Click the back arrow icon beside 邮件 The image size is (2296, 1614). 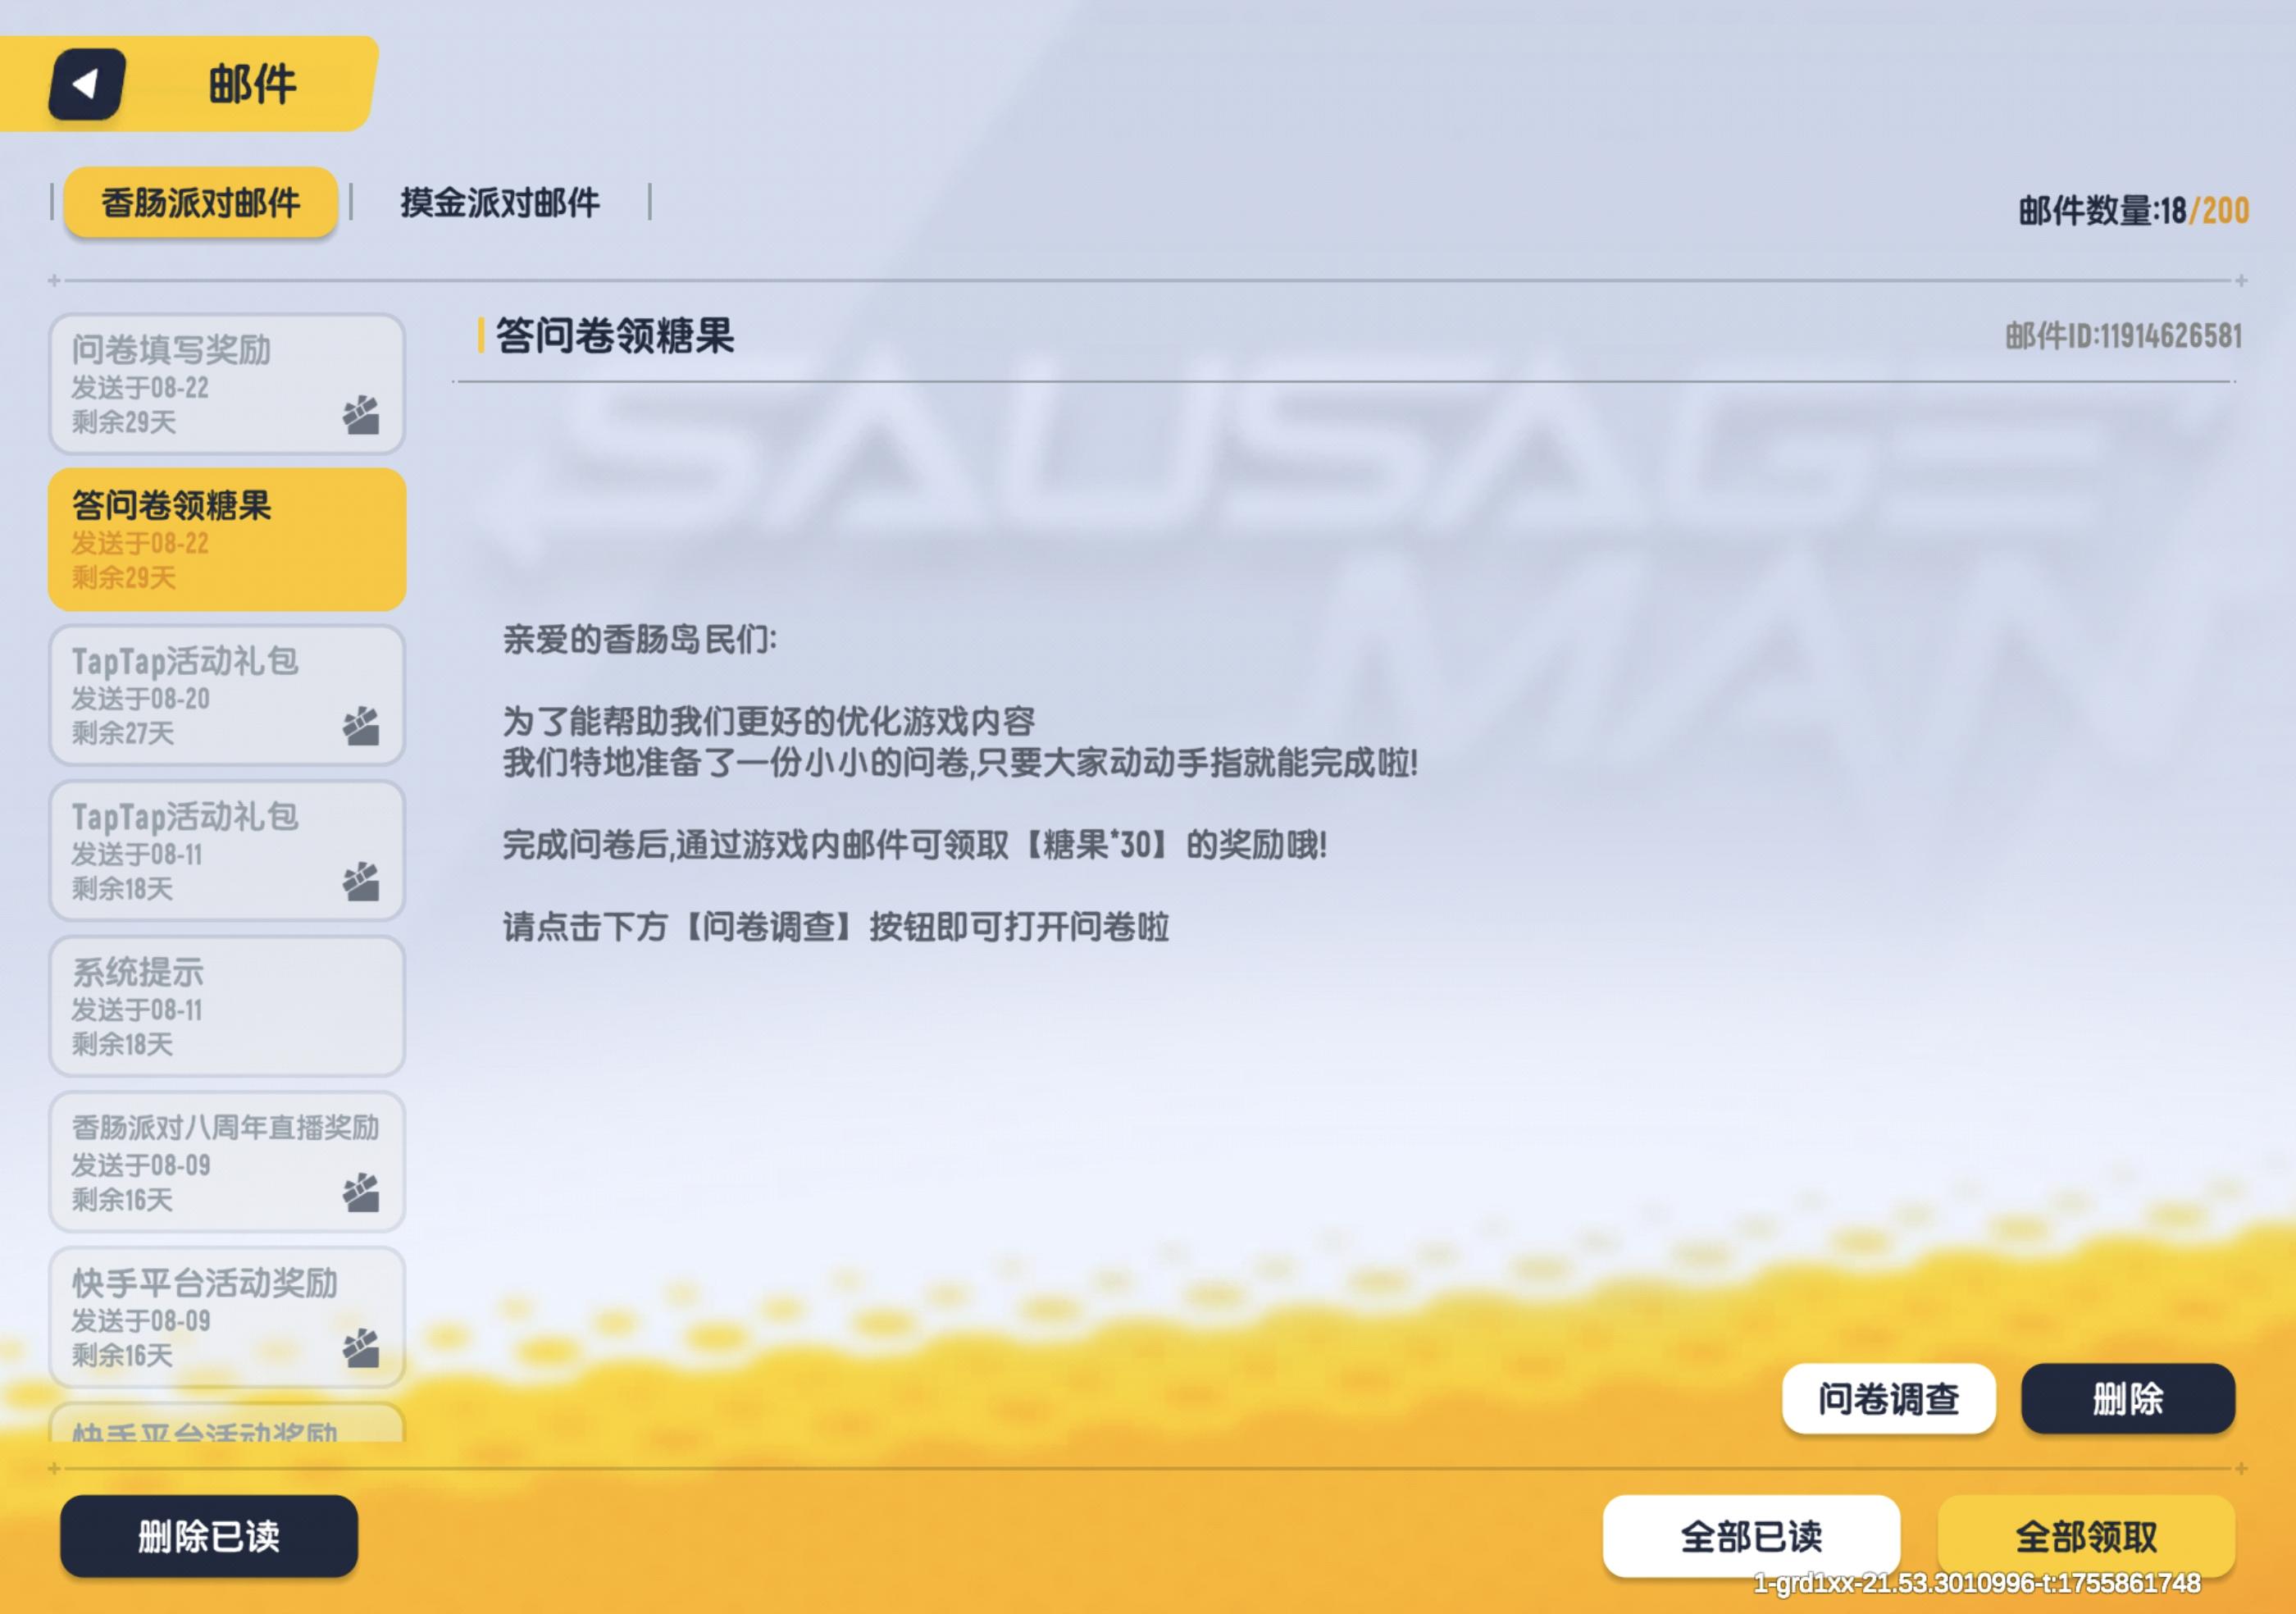click(88, 84)
